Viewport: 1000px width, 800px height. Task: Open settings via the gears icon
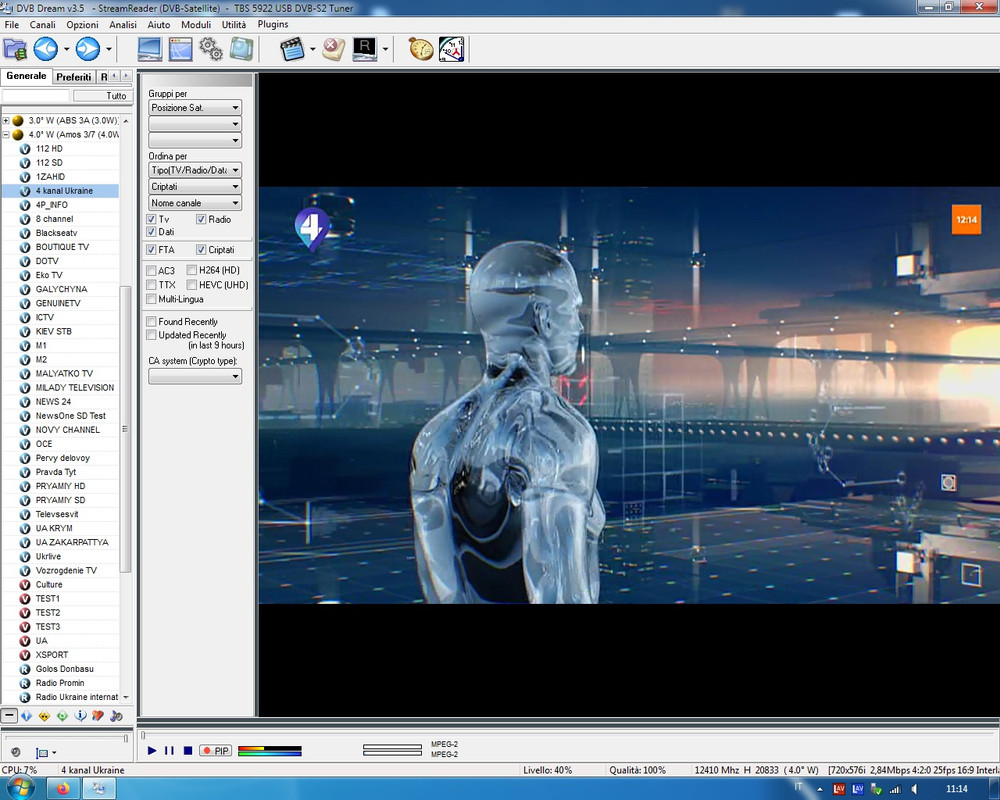tap(211, 49)
